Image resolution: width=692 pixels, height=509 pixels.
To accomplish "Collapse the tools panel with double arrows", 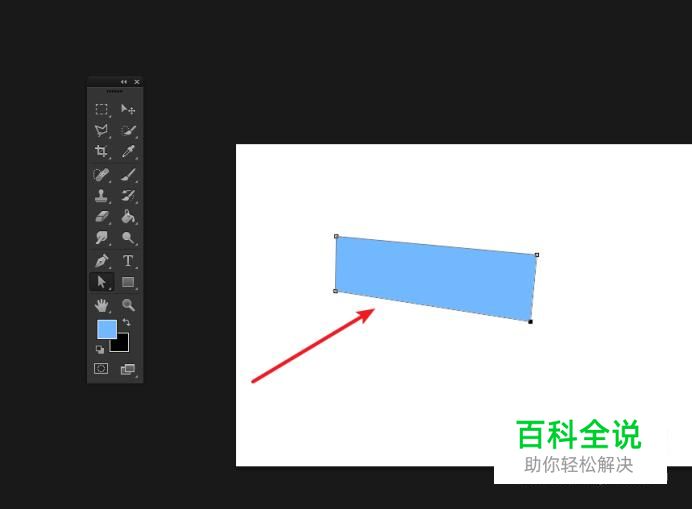I will pos(124,82).
